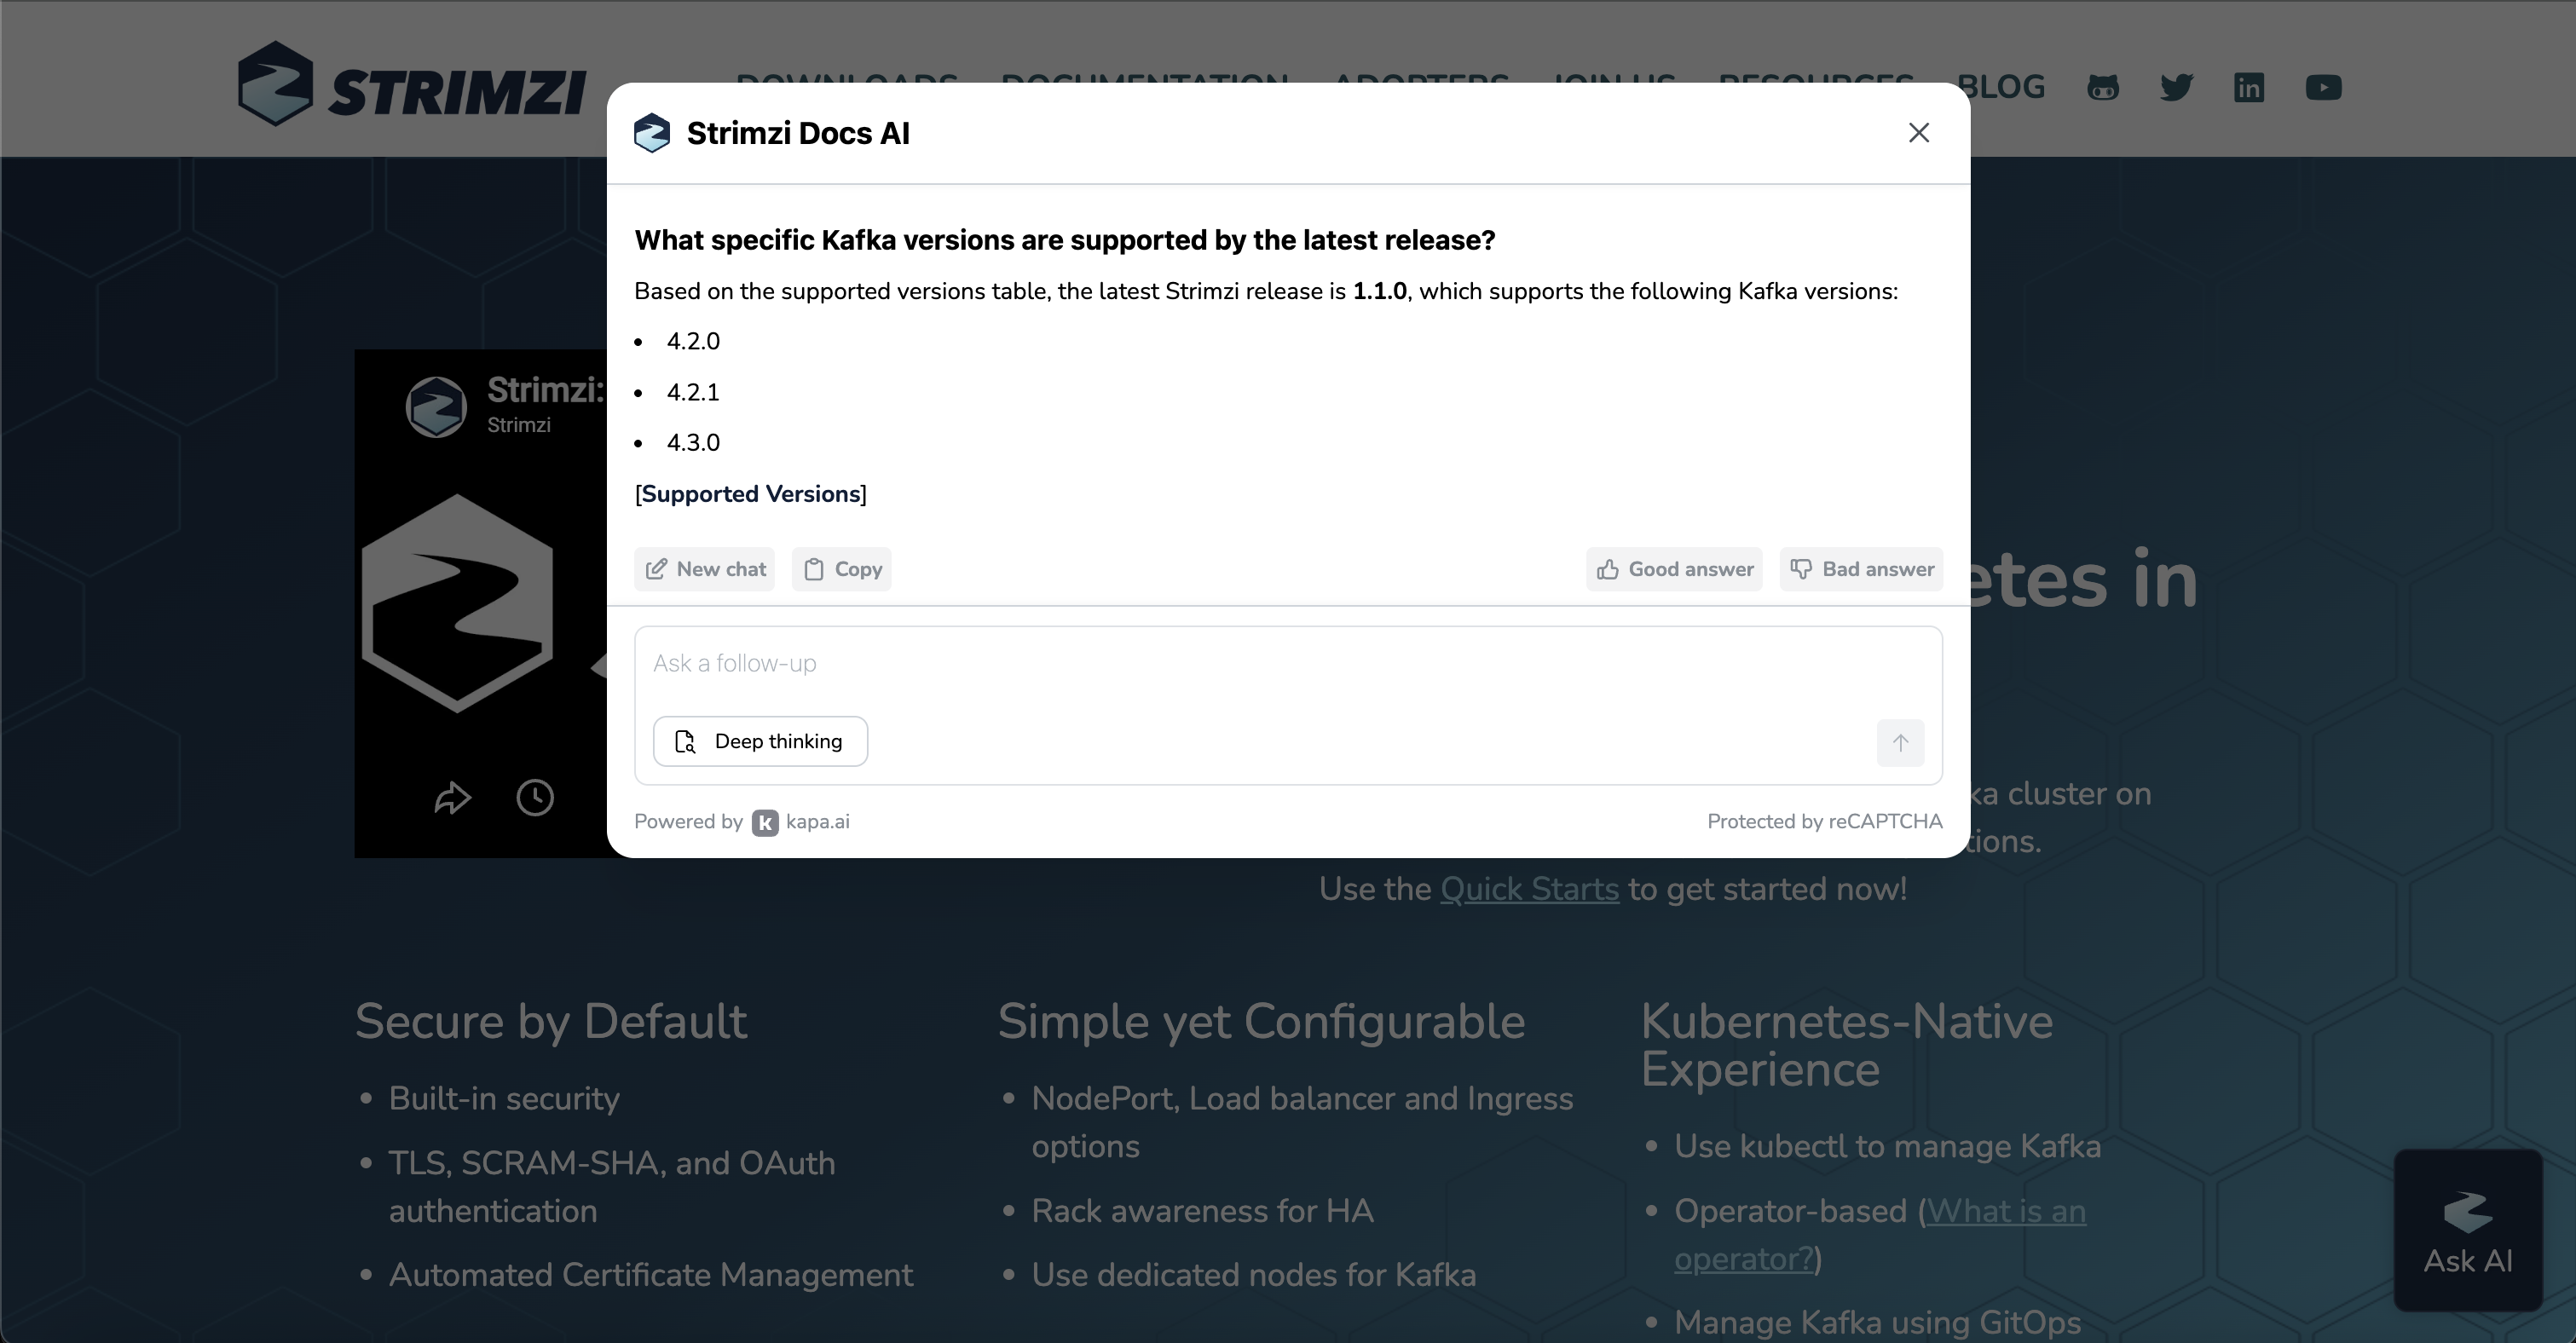Screen dimensions: 2576x1343
Task: Click 'Use kubectl to manage Kafka' text
Action: 1887,1146
